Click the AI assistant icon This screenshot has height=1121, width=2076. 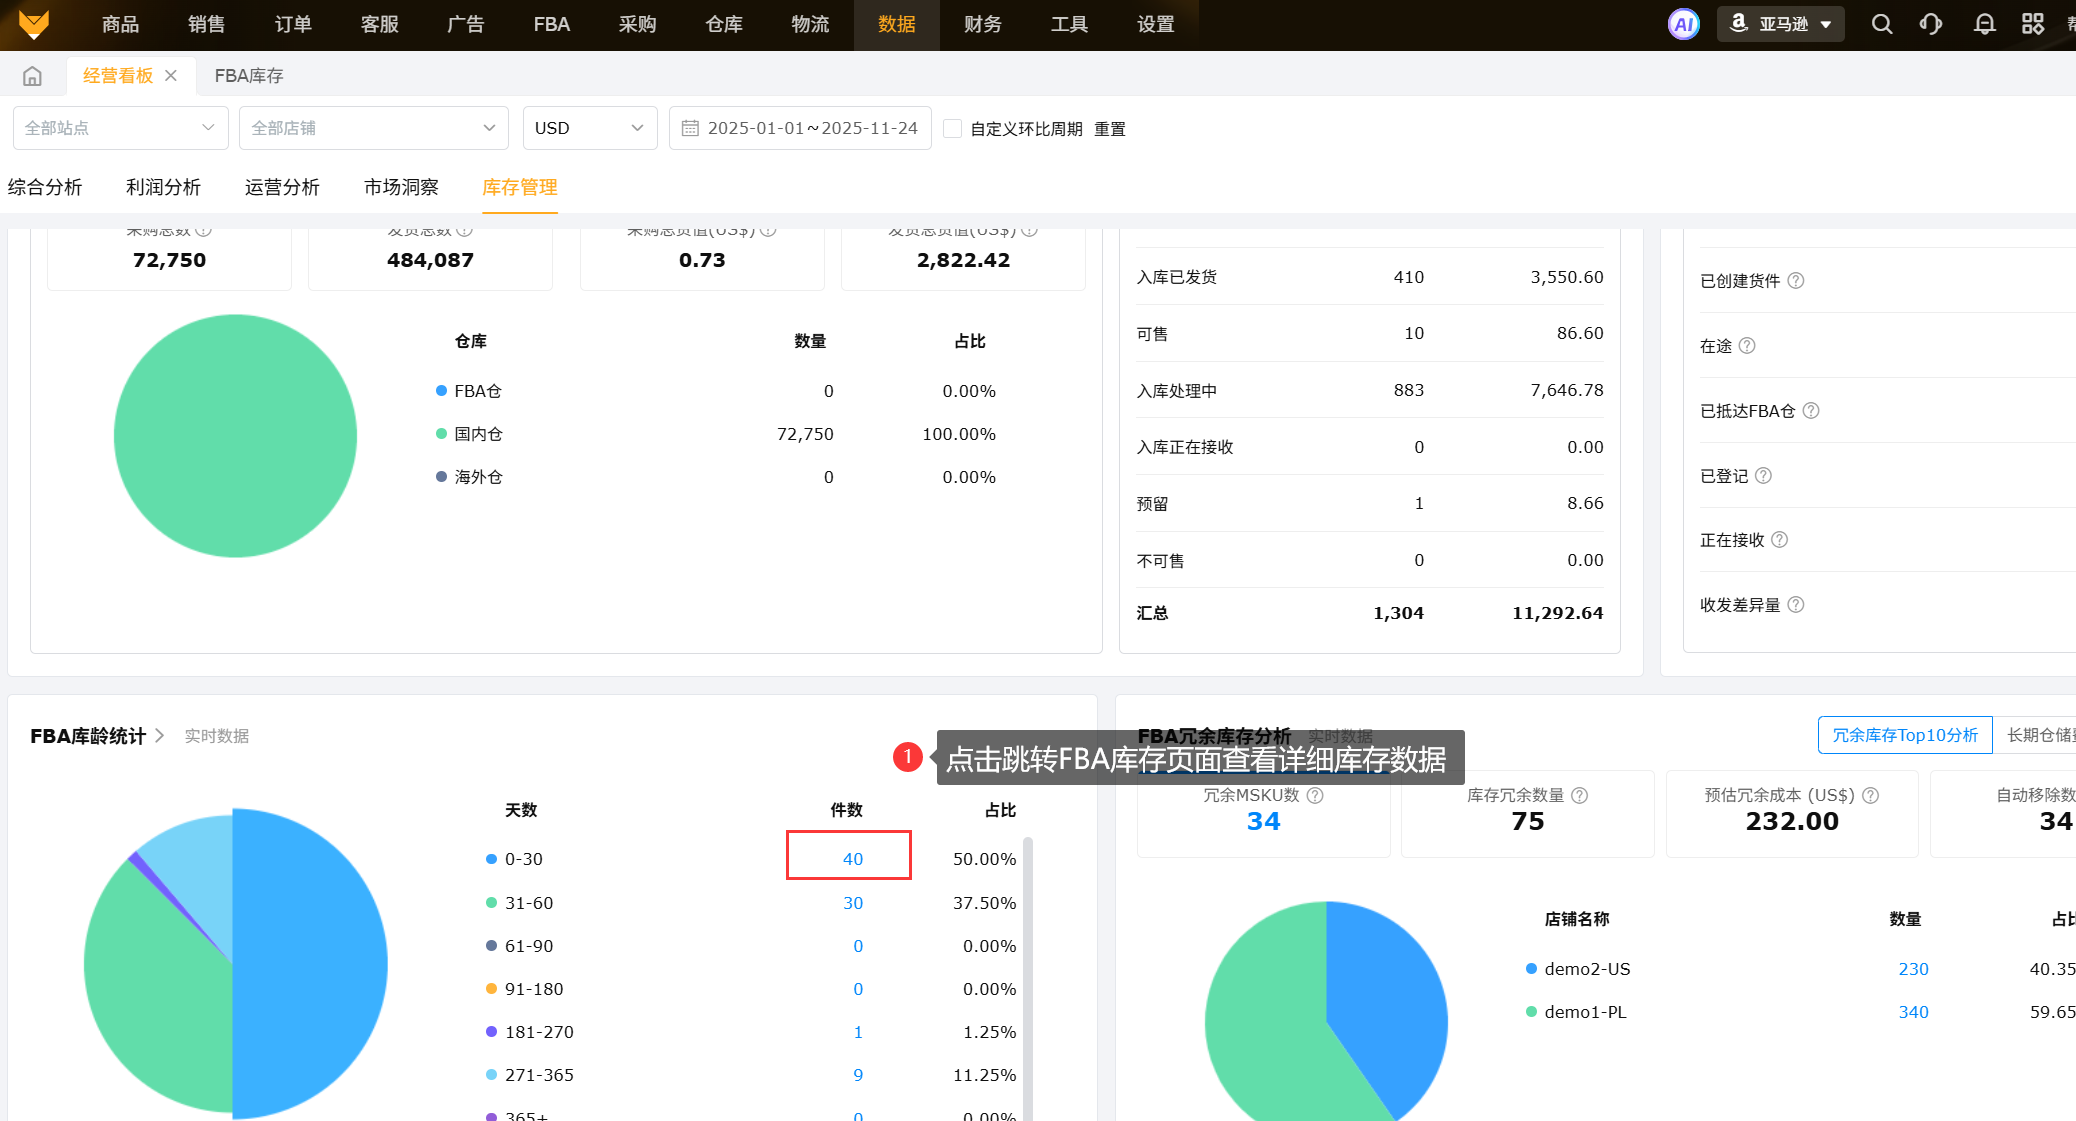pos(1684,24)
